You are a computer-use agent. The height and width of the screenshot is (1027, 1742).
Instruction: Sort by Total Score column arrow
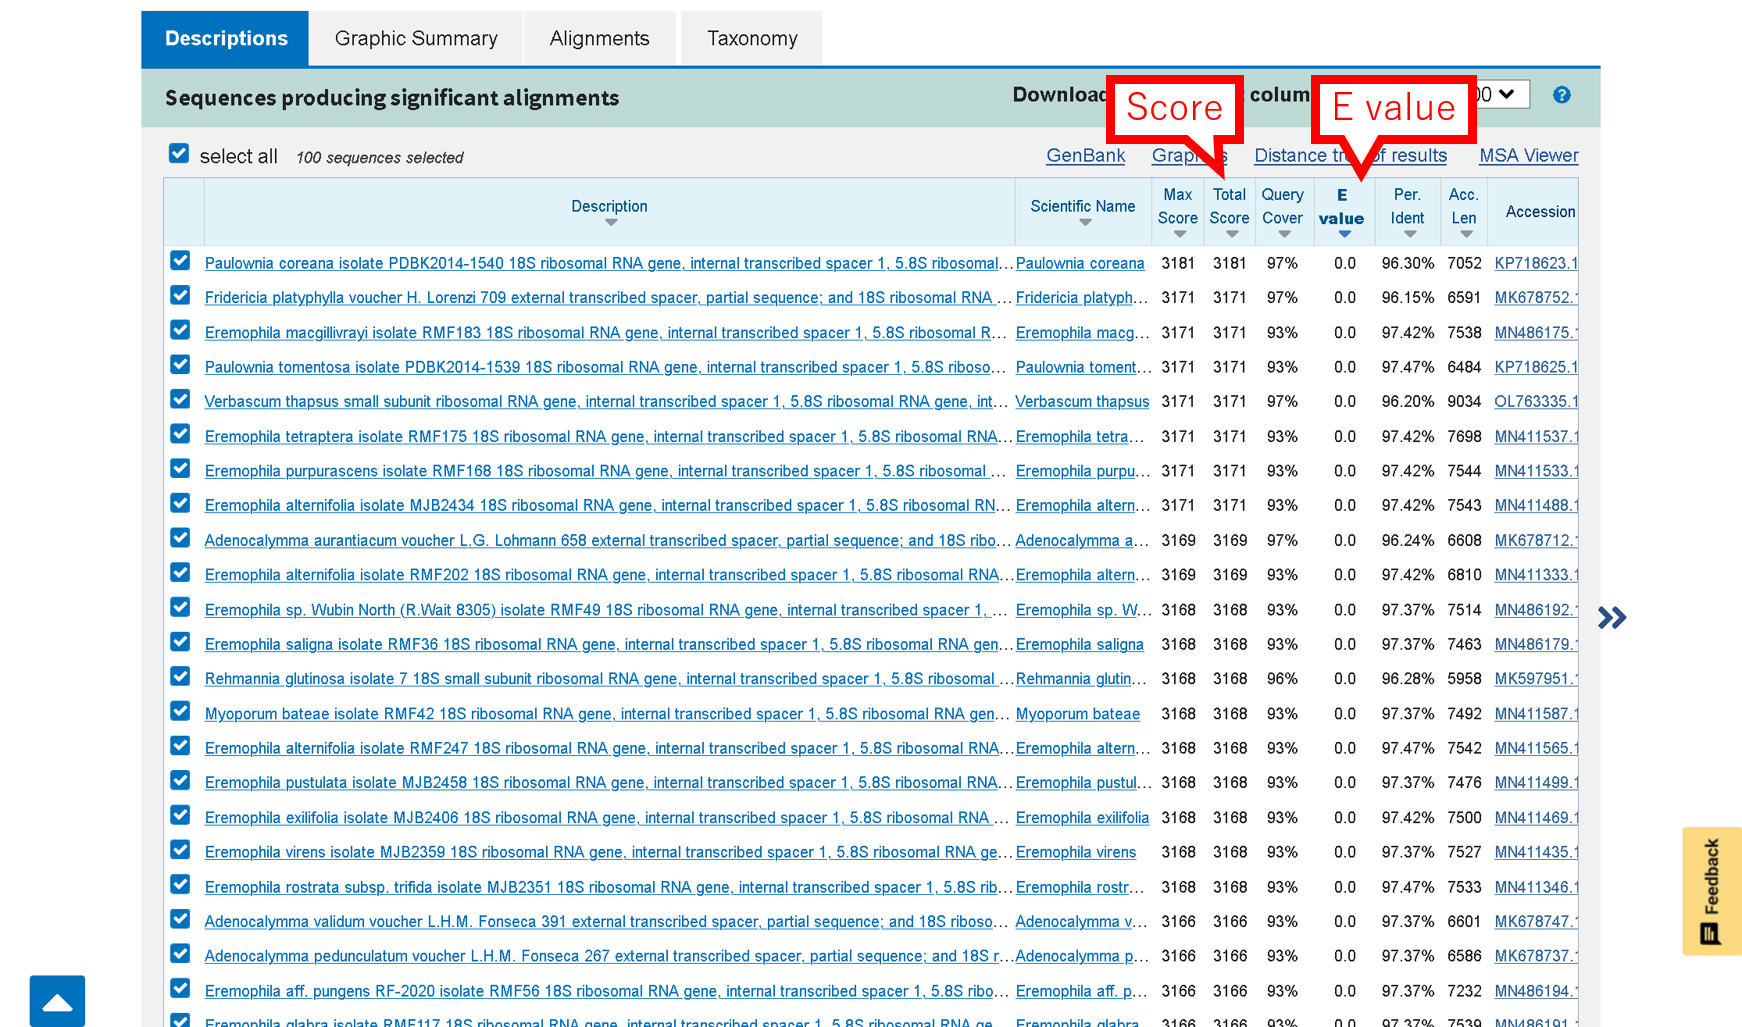1232,234
